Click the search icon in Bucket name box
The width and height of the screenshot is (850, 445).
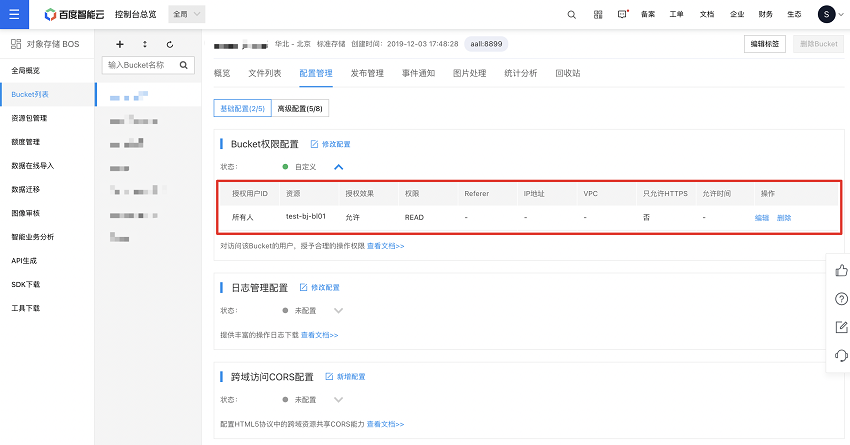[184, 65]
